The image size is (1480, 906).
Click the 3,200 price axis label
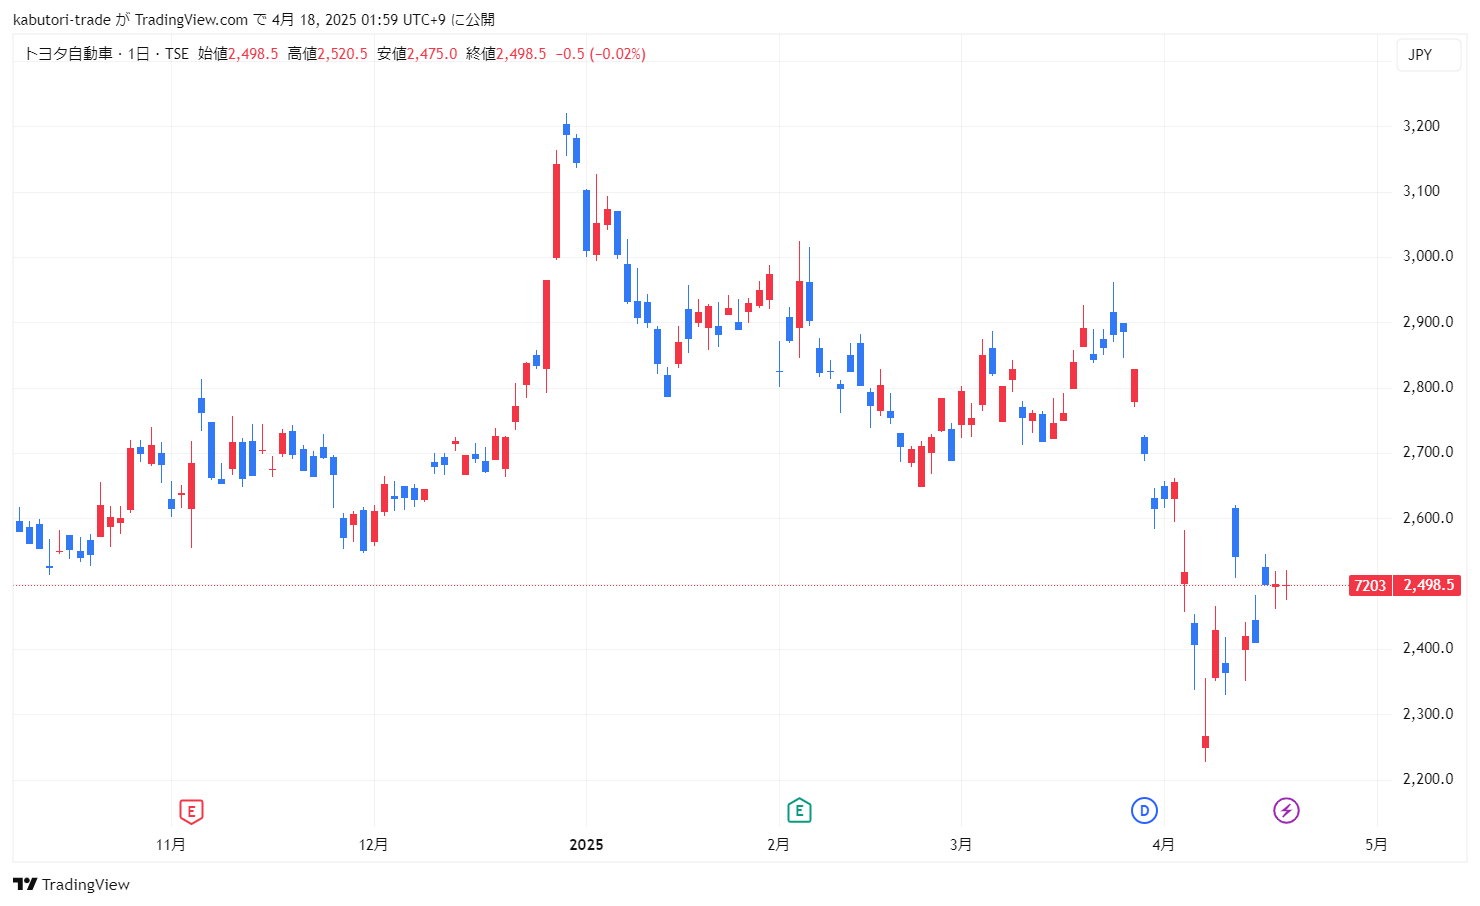tap(1422, 126)
